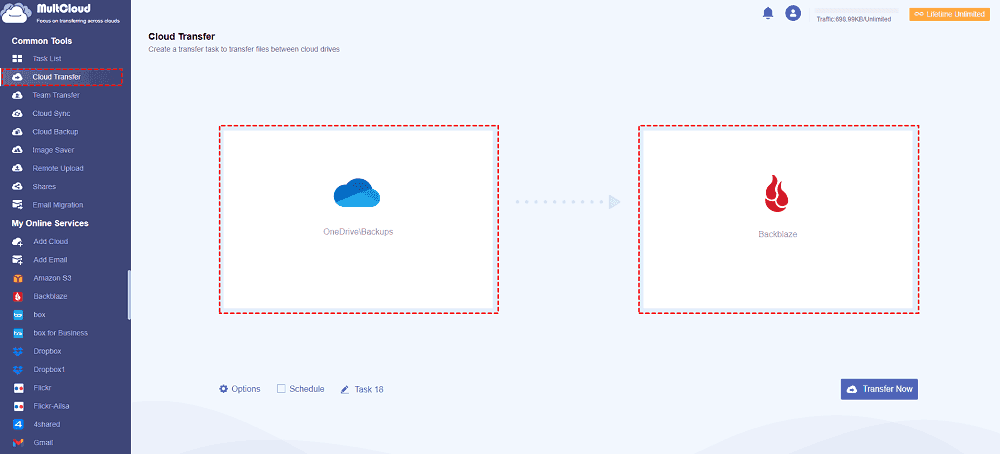Open Team Transfer tool
This screenshot has width=1000, height=454.
click(56, 96)
